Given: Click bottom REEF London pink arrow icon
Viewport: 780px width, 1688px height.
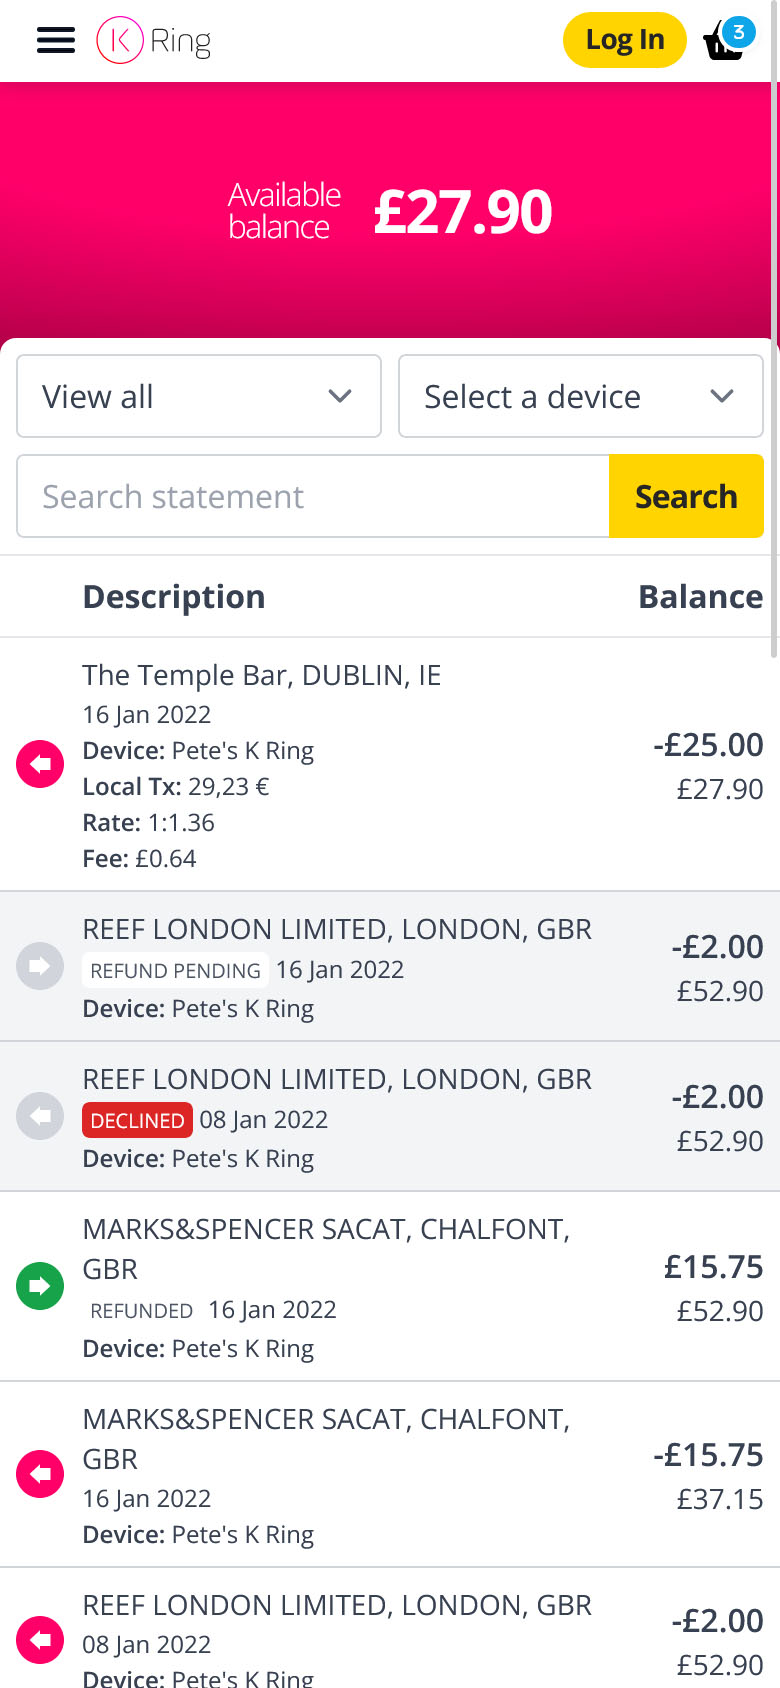Looking at the screenshot, I should click(x=40, y=1640).
